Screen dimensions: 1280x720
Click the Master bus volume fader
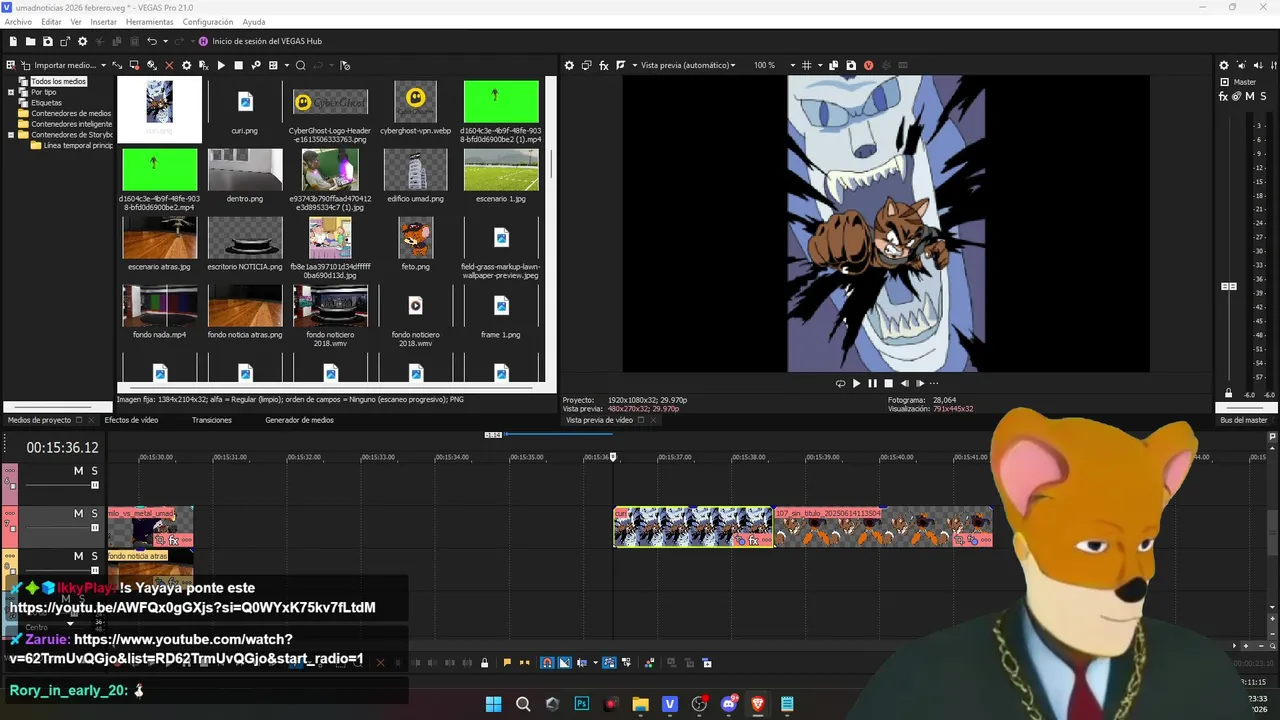point(1229,287)
